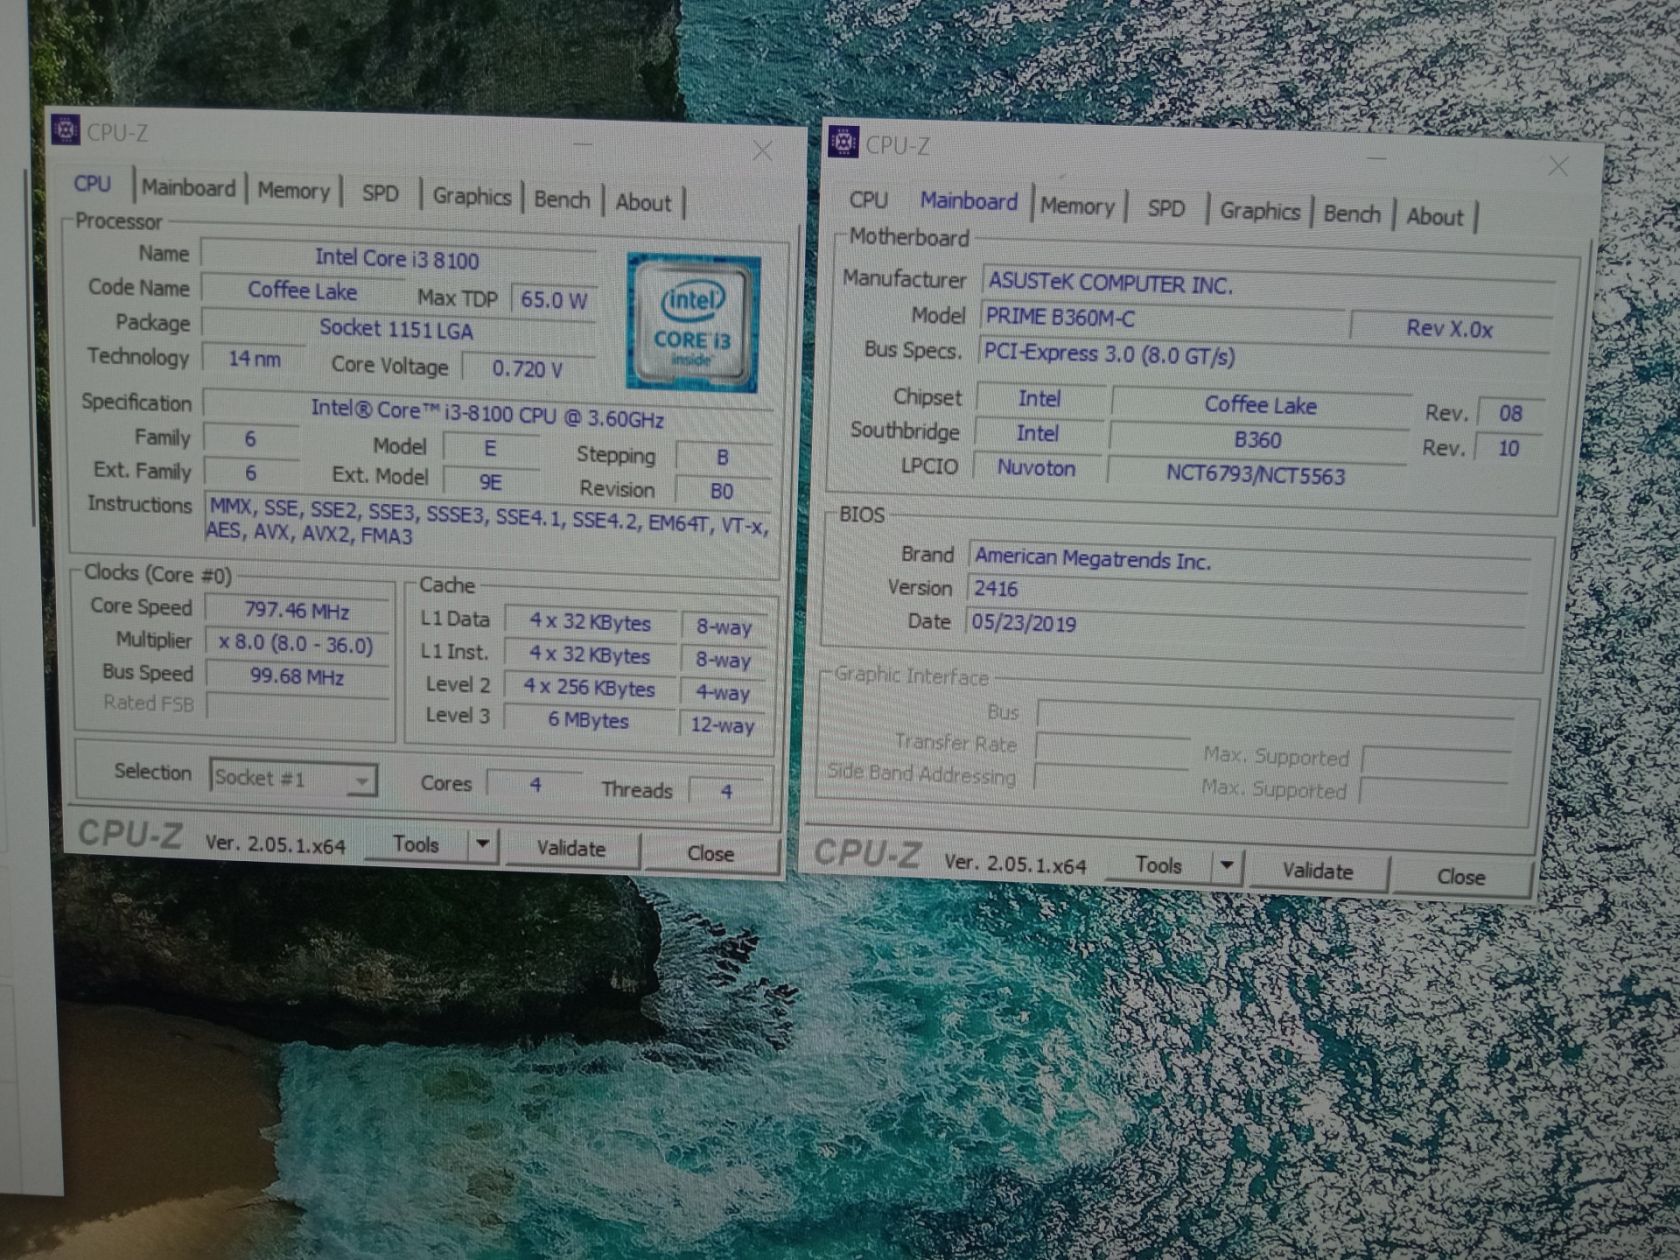1680x1260 pixels.
Task: Click Validate button in left CPU-Z window
Action: [571, 848]
